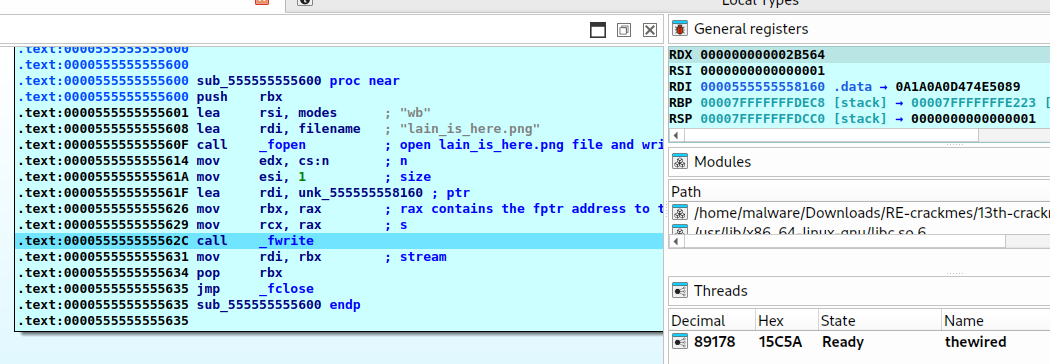Restore the disassembly view window
Image resolution: width=1050 pixels, height=364 pixels.
[x=623, y=30]
